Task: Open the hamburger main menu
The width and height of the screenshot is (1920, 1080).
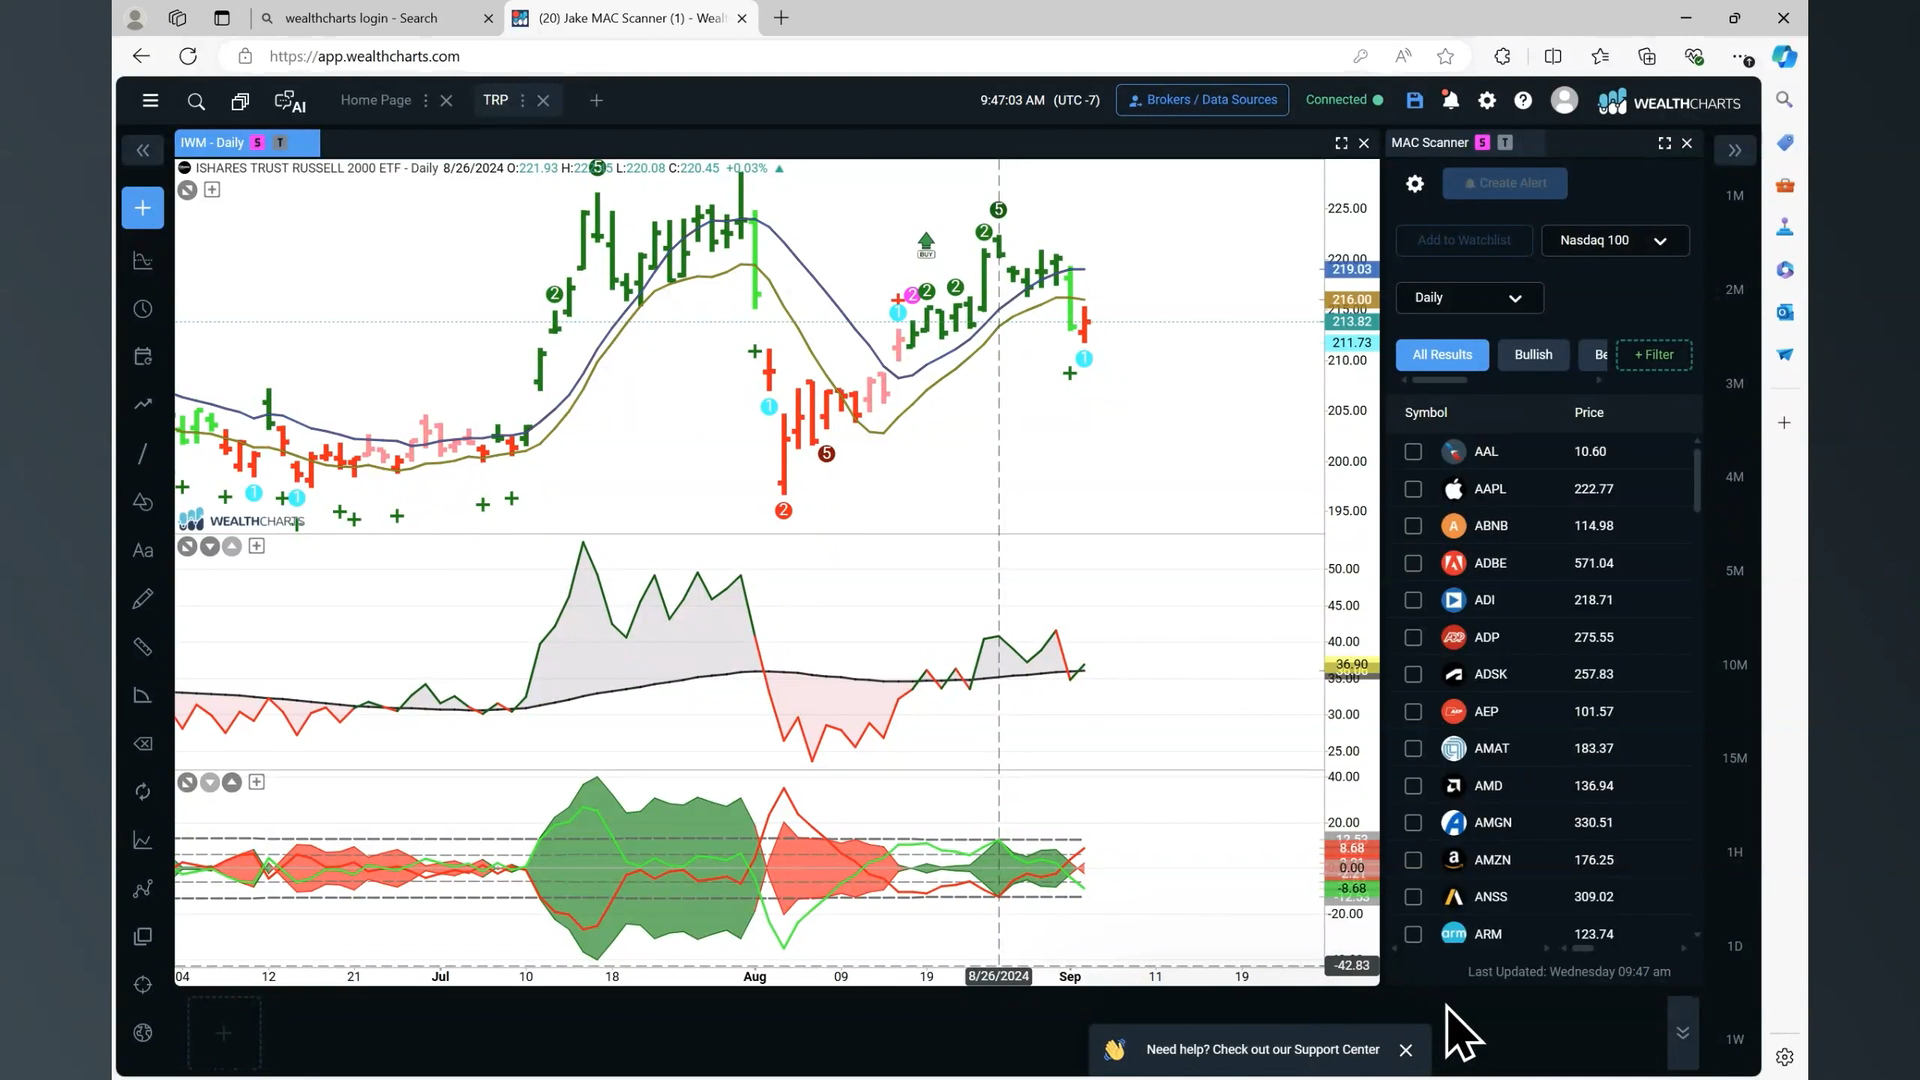Action: (x=150, y=100)
